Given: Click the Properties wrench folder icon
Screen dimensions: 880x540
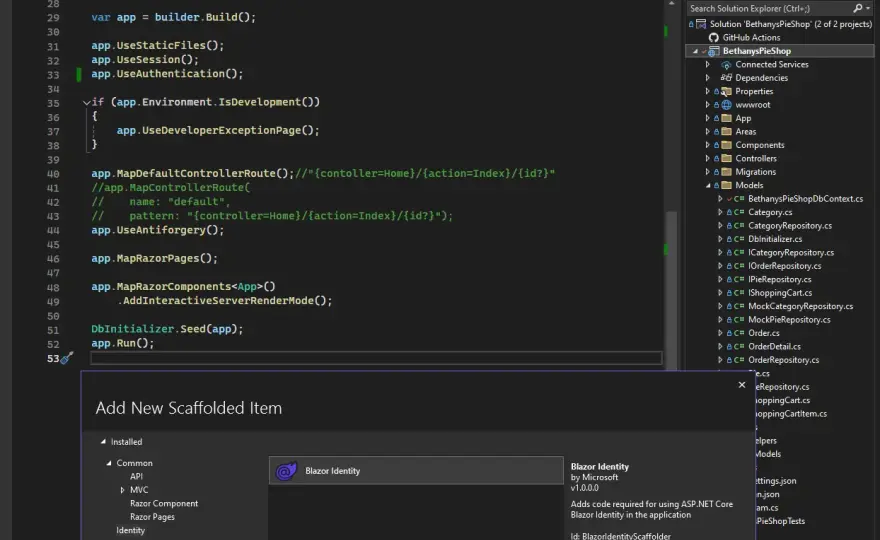Looking at the screenshot, I should pyautogui.click(x=726, y=91).
